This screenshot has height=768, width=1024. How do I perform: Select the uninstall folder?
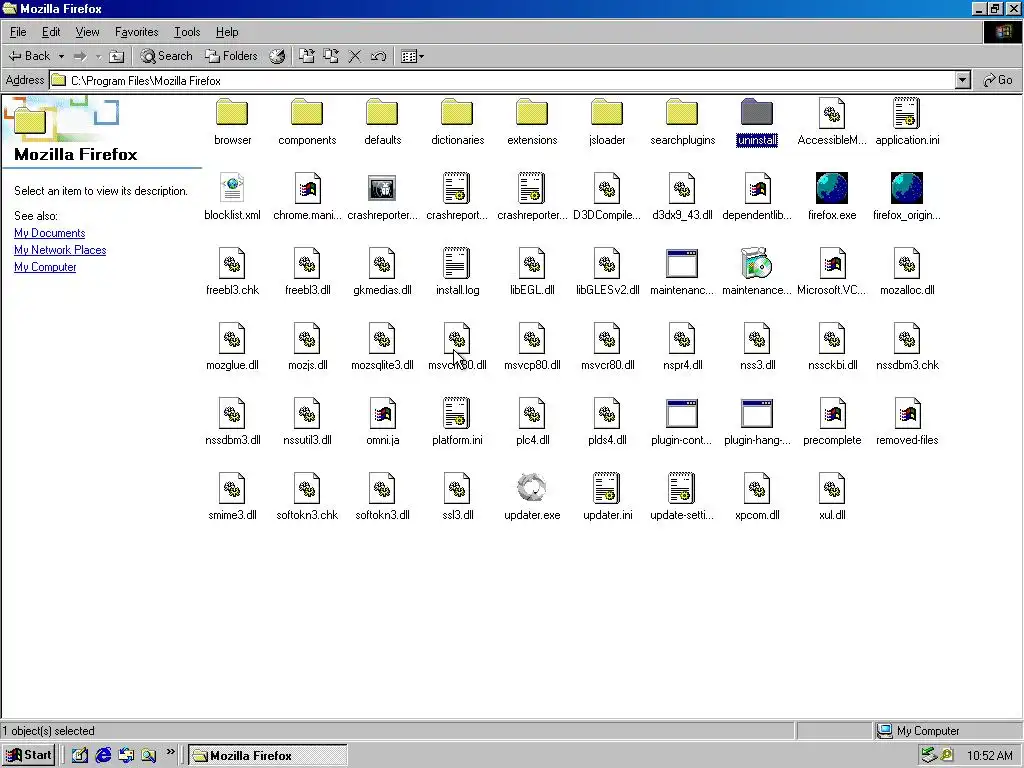[x=757, y=113]
